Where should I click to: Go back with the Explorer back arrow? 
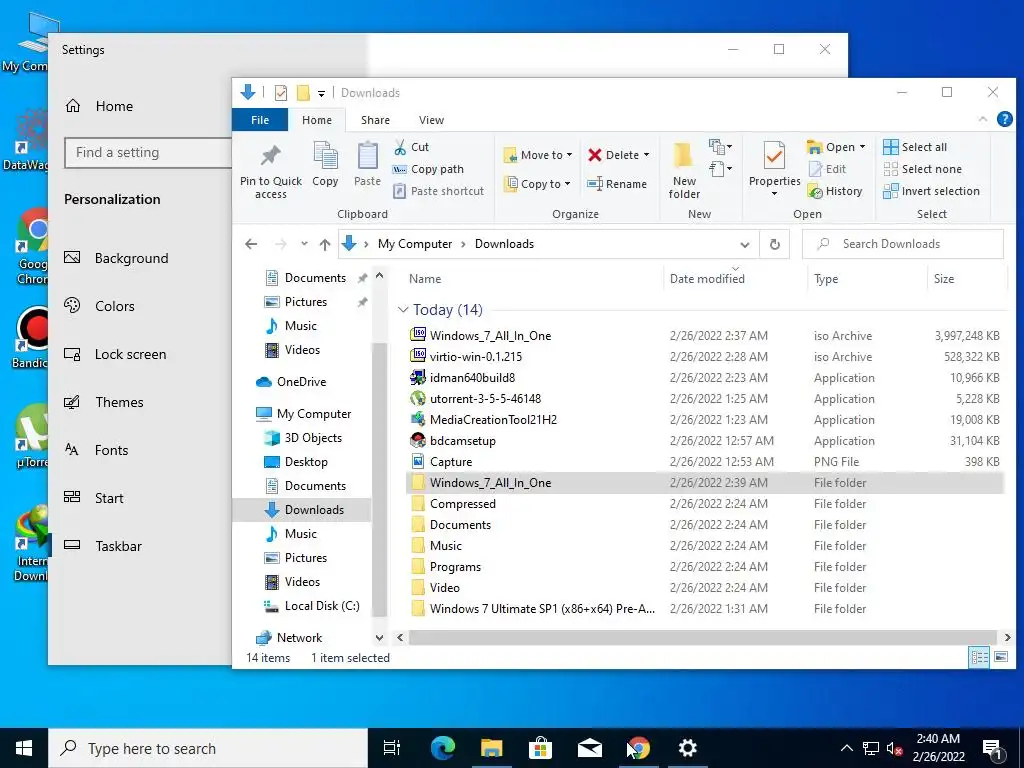tap(251, 244)
